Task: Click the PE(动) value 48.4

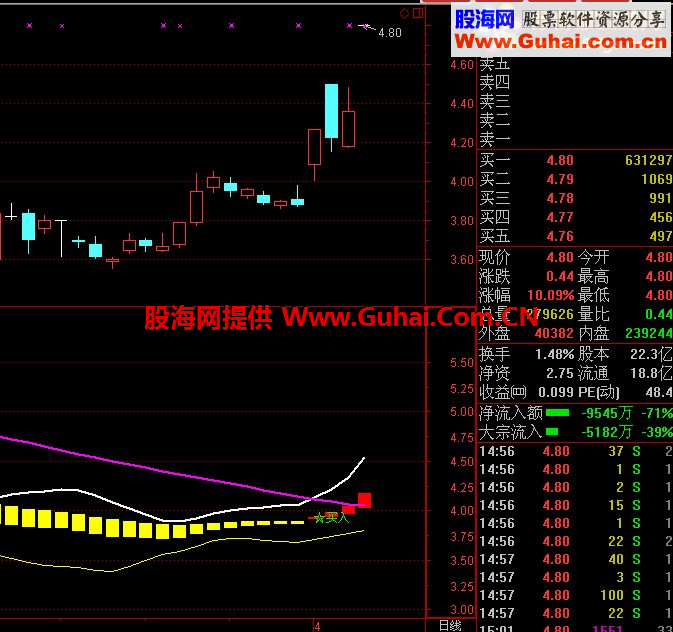Action: coord(659,392)
